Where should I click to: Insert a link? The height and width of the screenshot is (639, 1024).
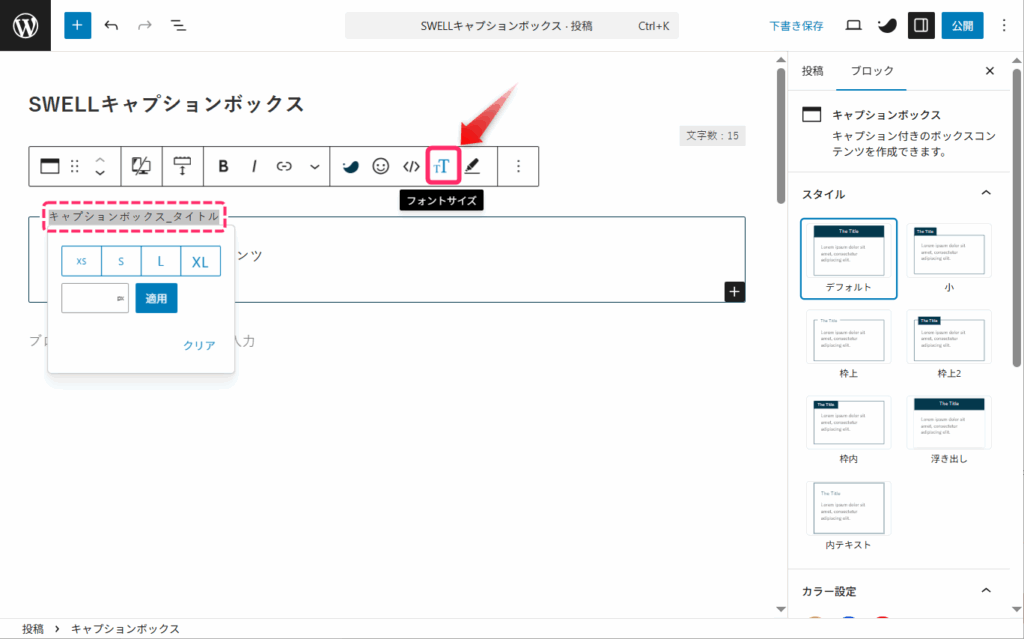[284, 166]
